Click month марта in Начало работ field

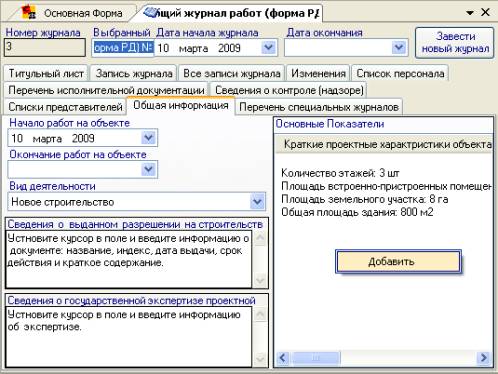(x=47, y=138)
